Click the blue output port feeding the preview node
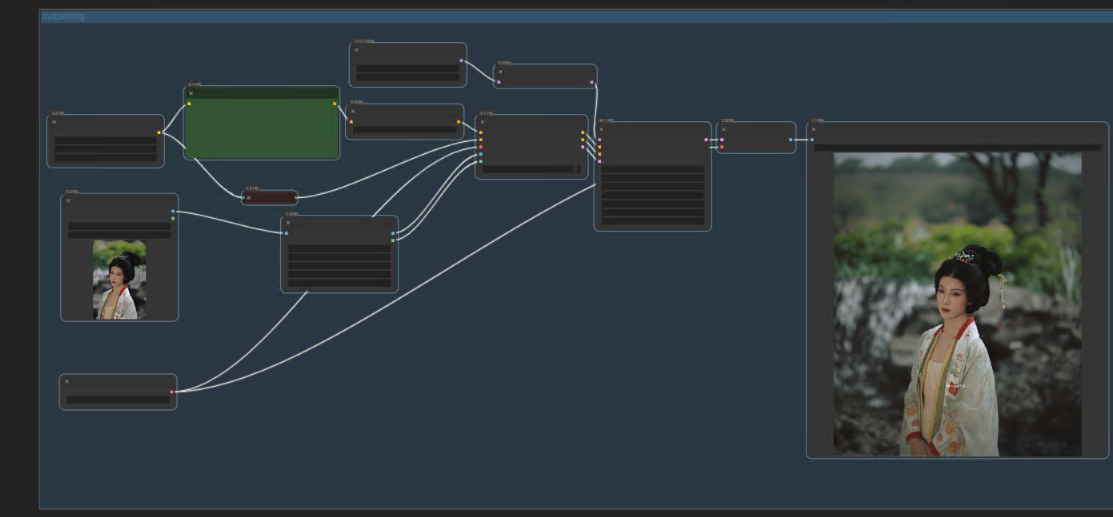This screenshot has height=517, width=1113. [791, 140]
